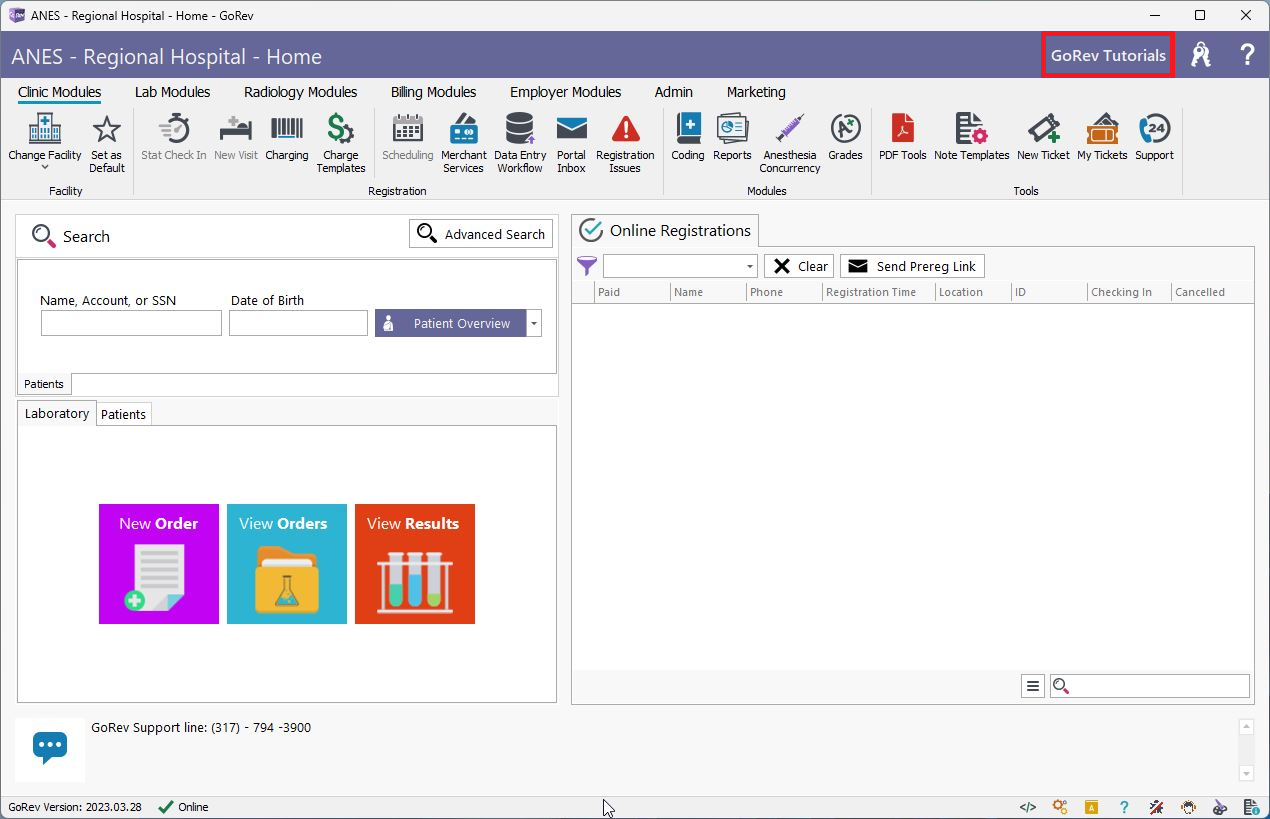The width and height of the screenshot is (1270, 819).
Task: Click the head avatar status bar icon
Action: [1188, 807]
